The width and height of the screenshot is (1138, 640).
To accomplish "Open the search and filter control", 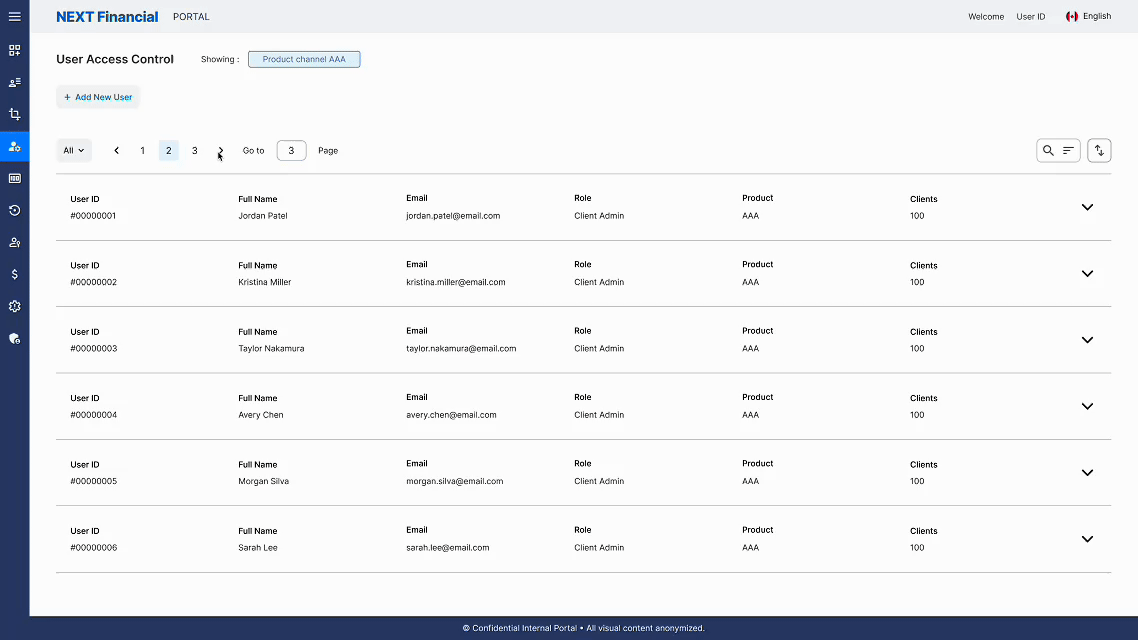I will pyautogui.click(x=1058, y=150).
